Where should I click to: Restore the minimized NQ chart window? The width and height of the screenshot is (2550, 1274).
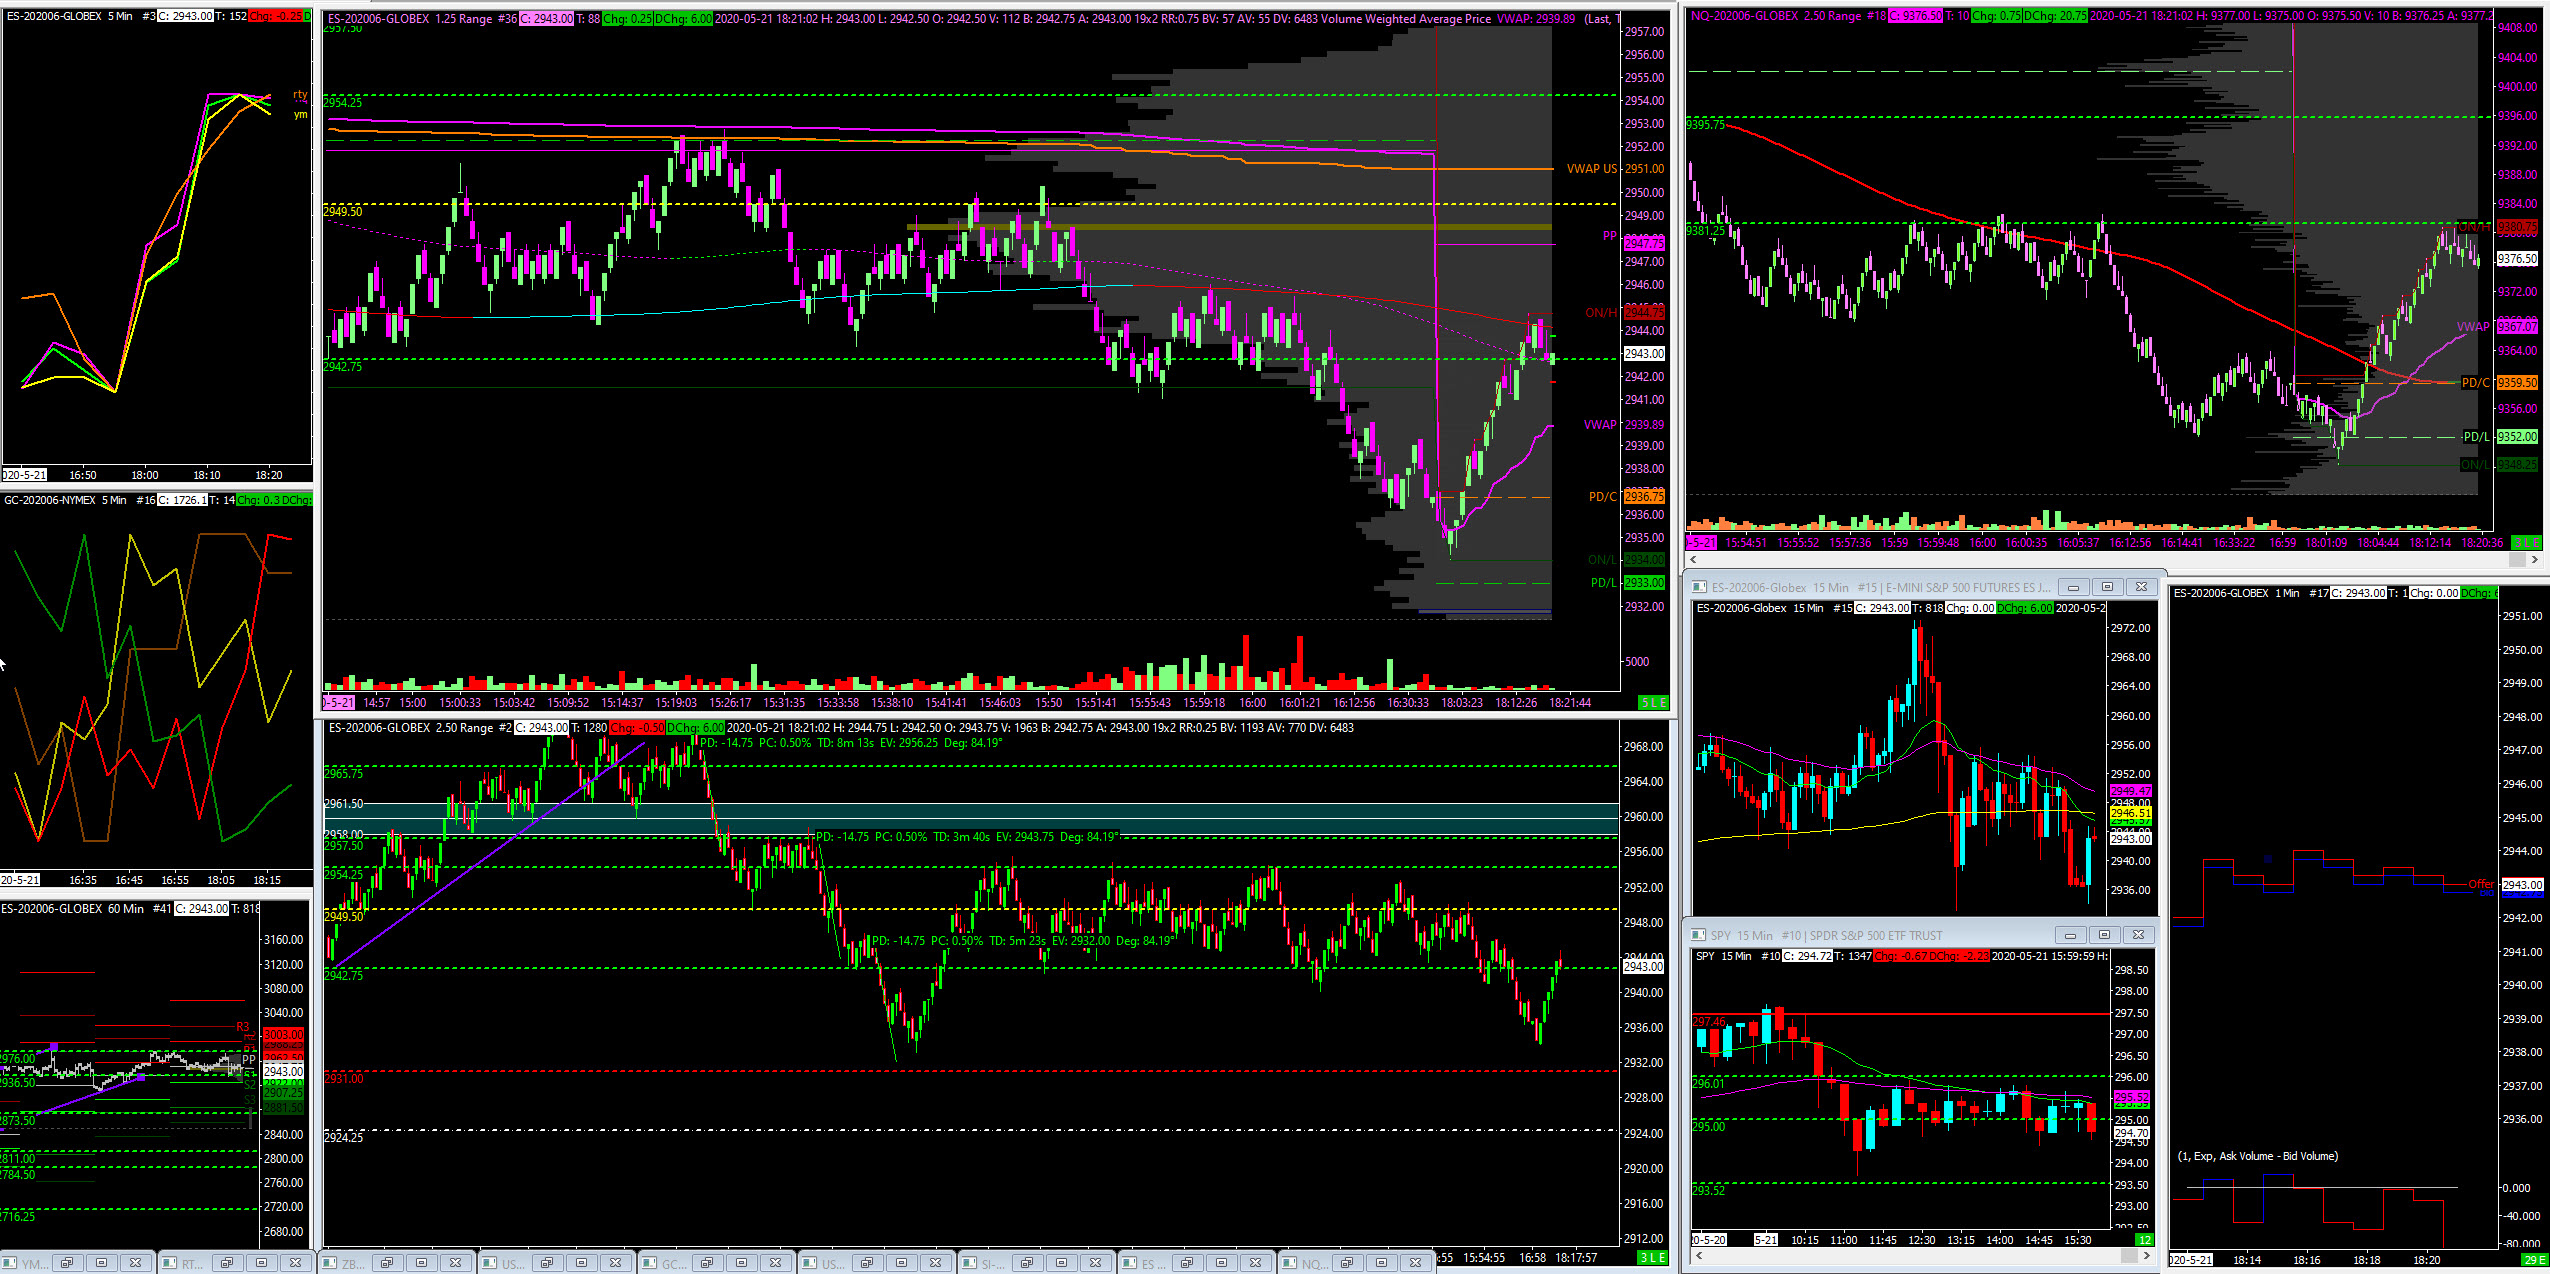[x=1347, y=1263]
